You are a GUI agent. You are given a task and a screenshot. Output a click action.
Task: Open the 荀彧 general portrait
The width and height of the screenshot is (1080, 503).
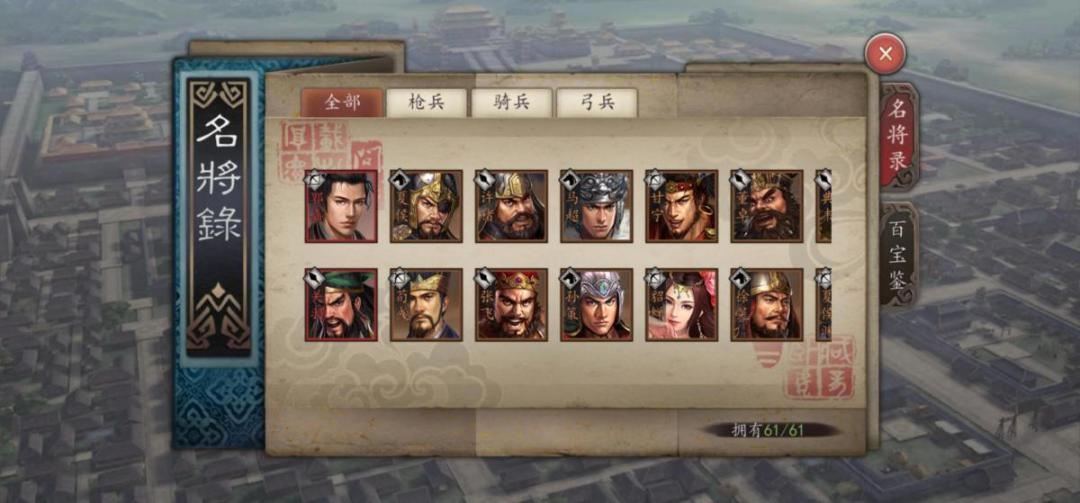click(426, 305)
